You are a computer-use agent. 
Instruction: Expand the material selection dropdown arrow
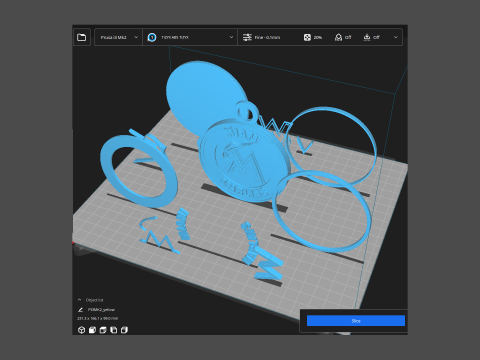[x=231, y=37]
